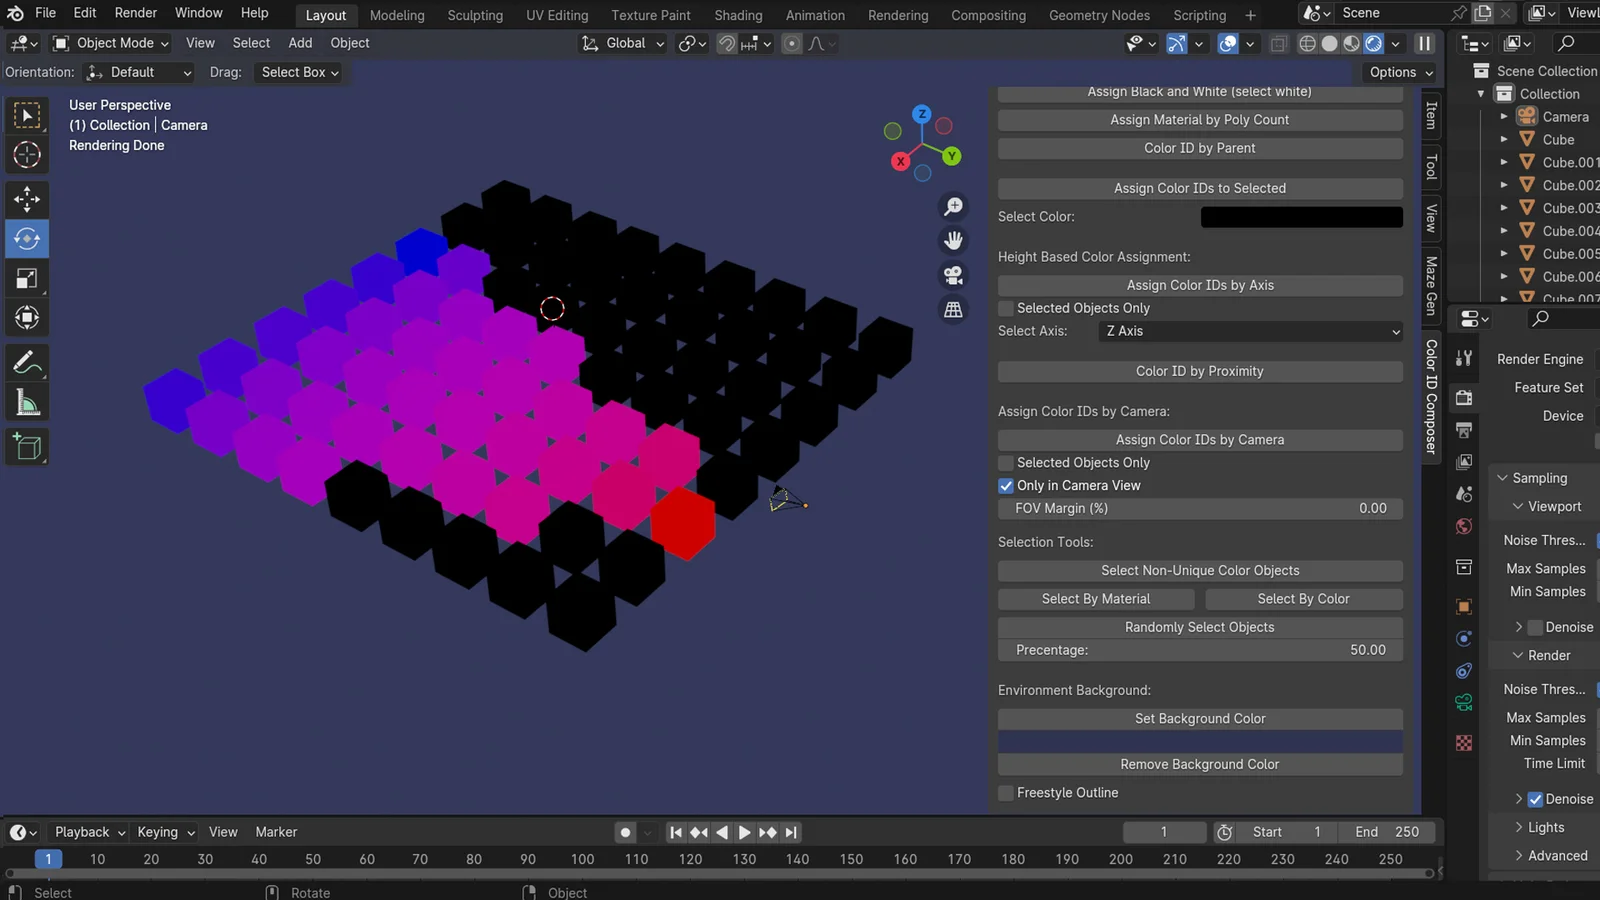Enable the Freestyle Outline checkbox
This screenshot has width=1600, height=900.
[1005, 792]
